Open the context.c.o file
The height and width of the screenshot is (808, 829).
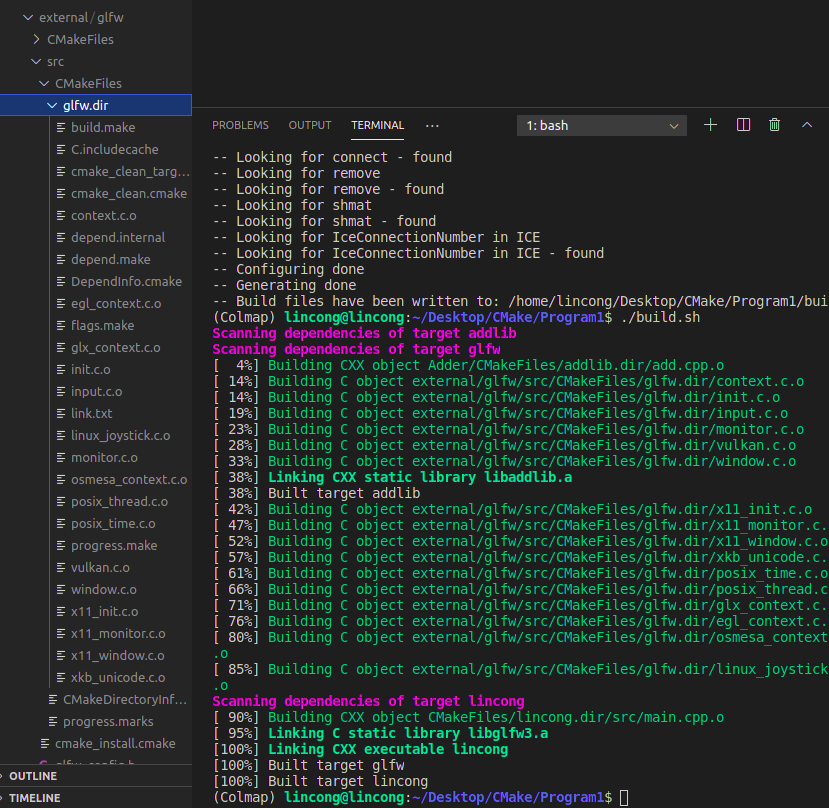[x=104, y=216]
